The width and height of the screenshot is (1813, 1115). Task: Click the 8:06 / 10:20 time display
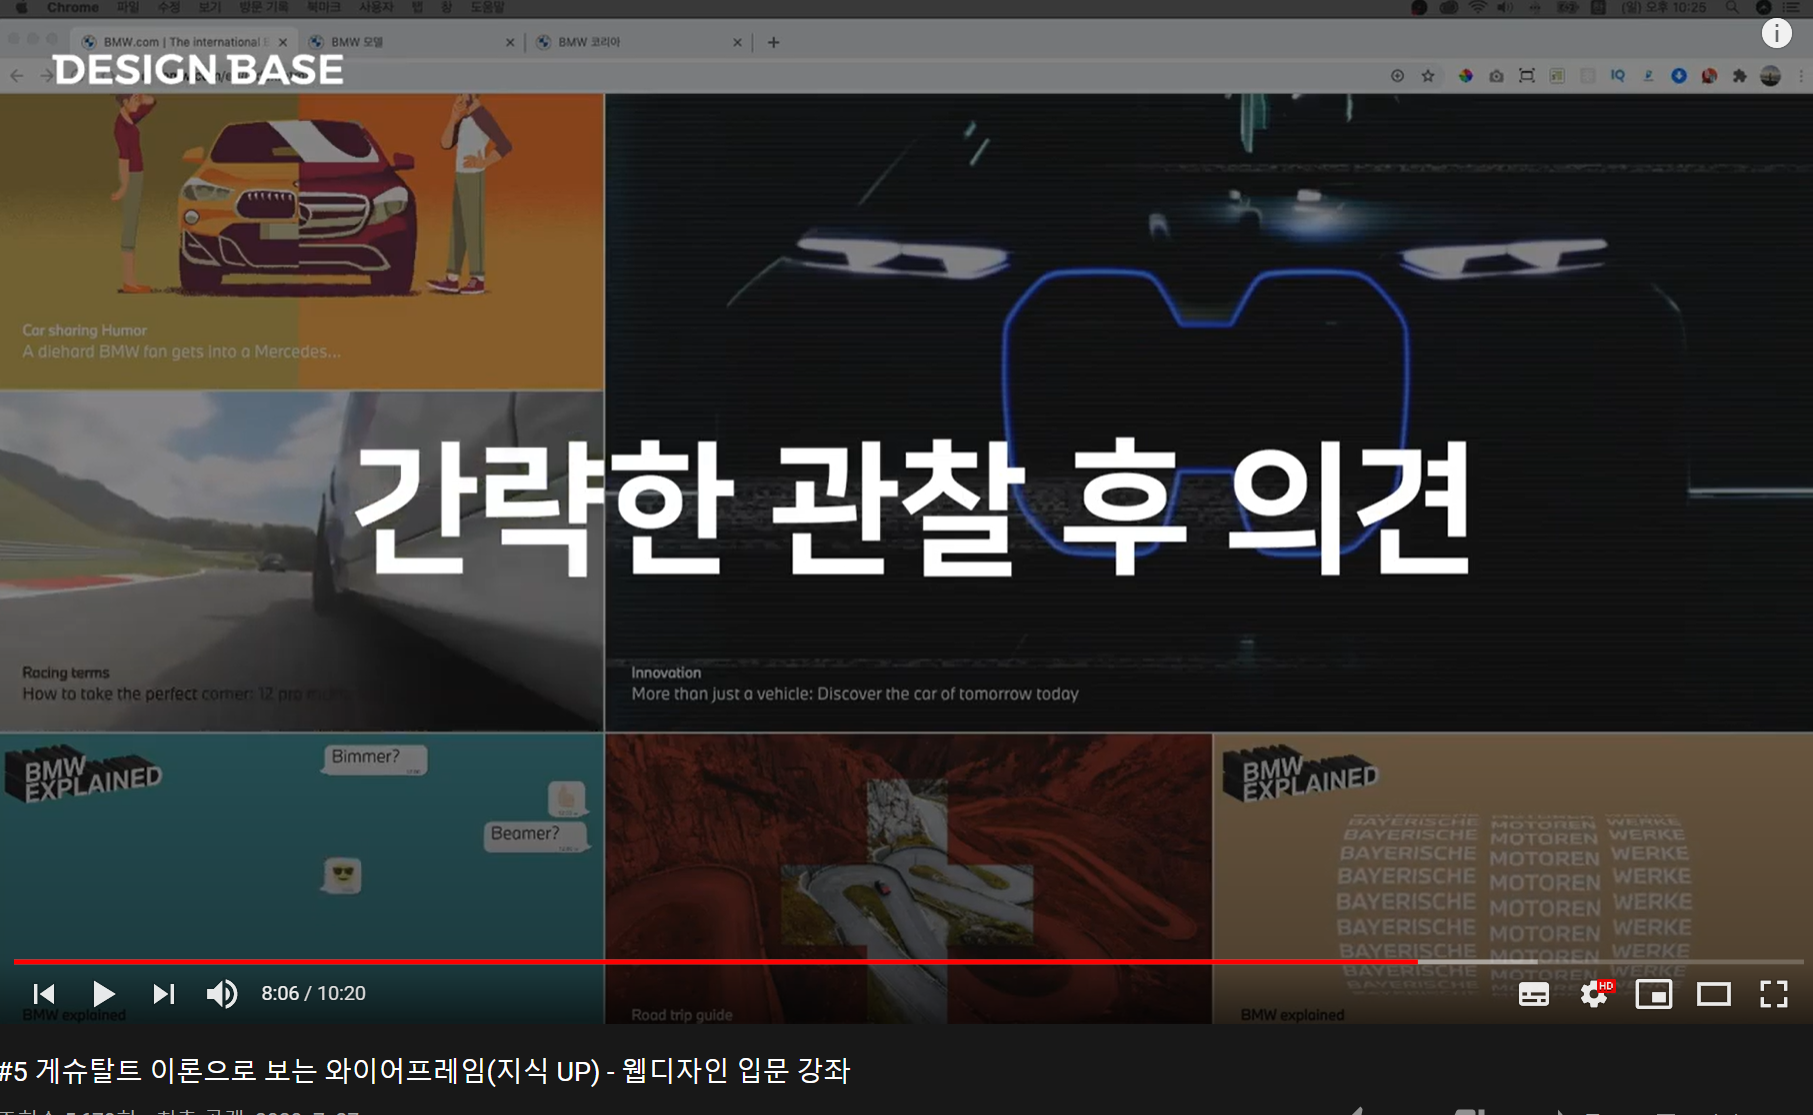[x=313, y=993]
